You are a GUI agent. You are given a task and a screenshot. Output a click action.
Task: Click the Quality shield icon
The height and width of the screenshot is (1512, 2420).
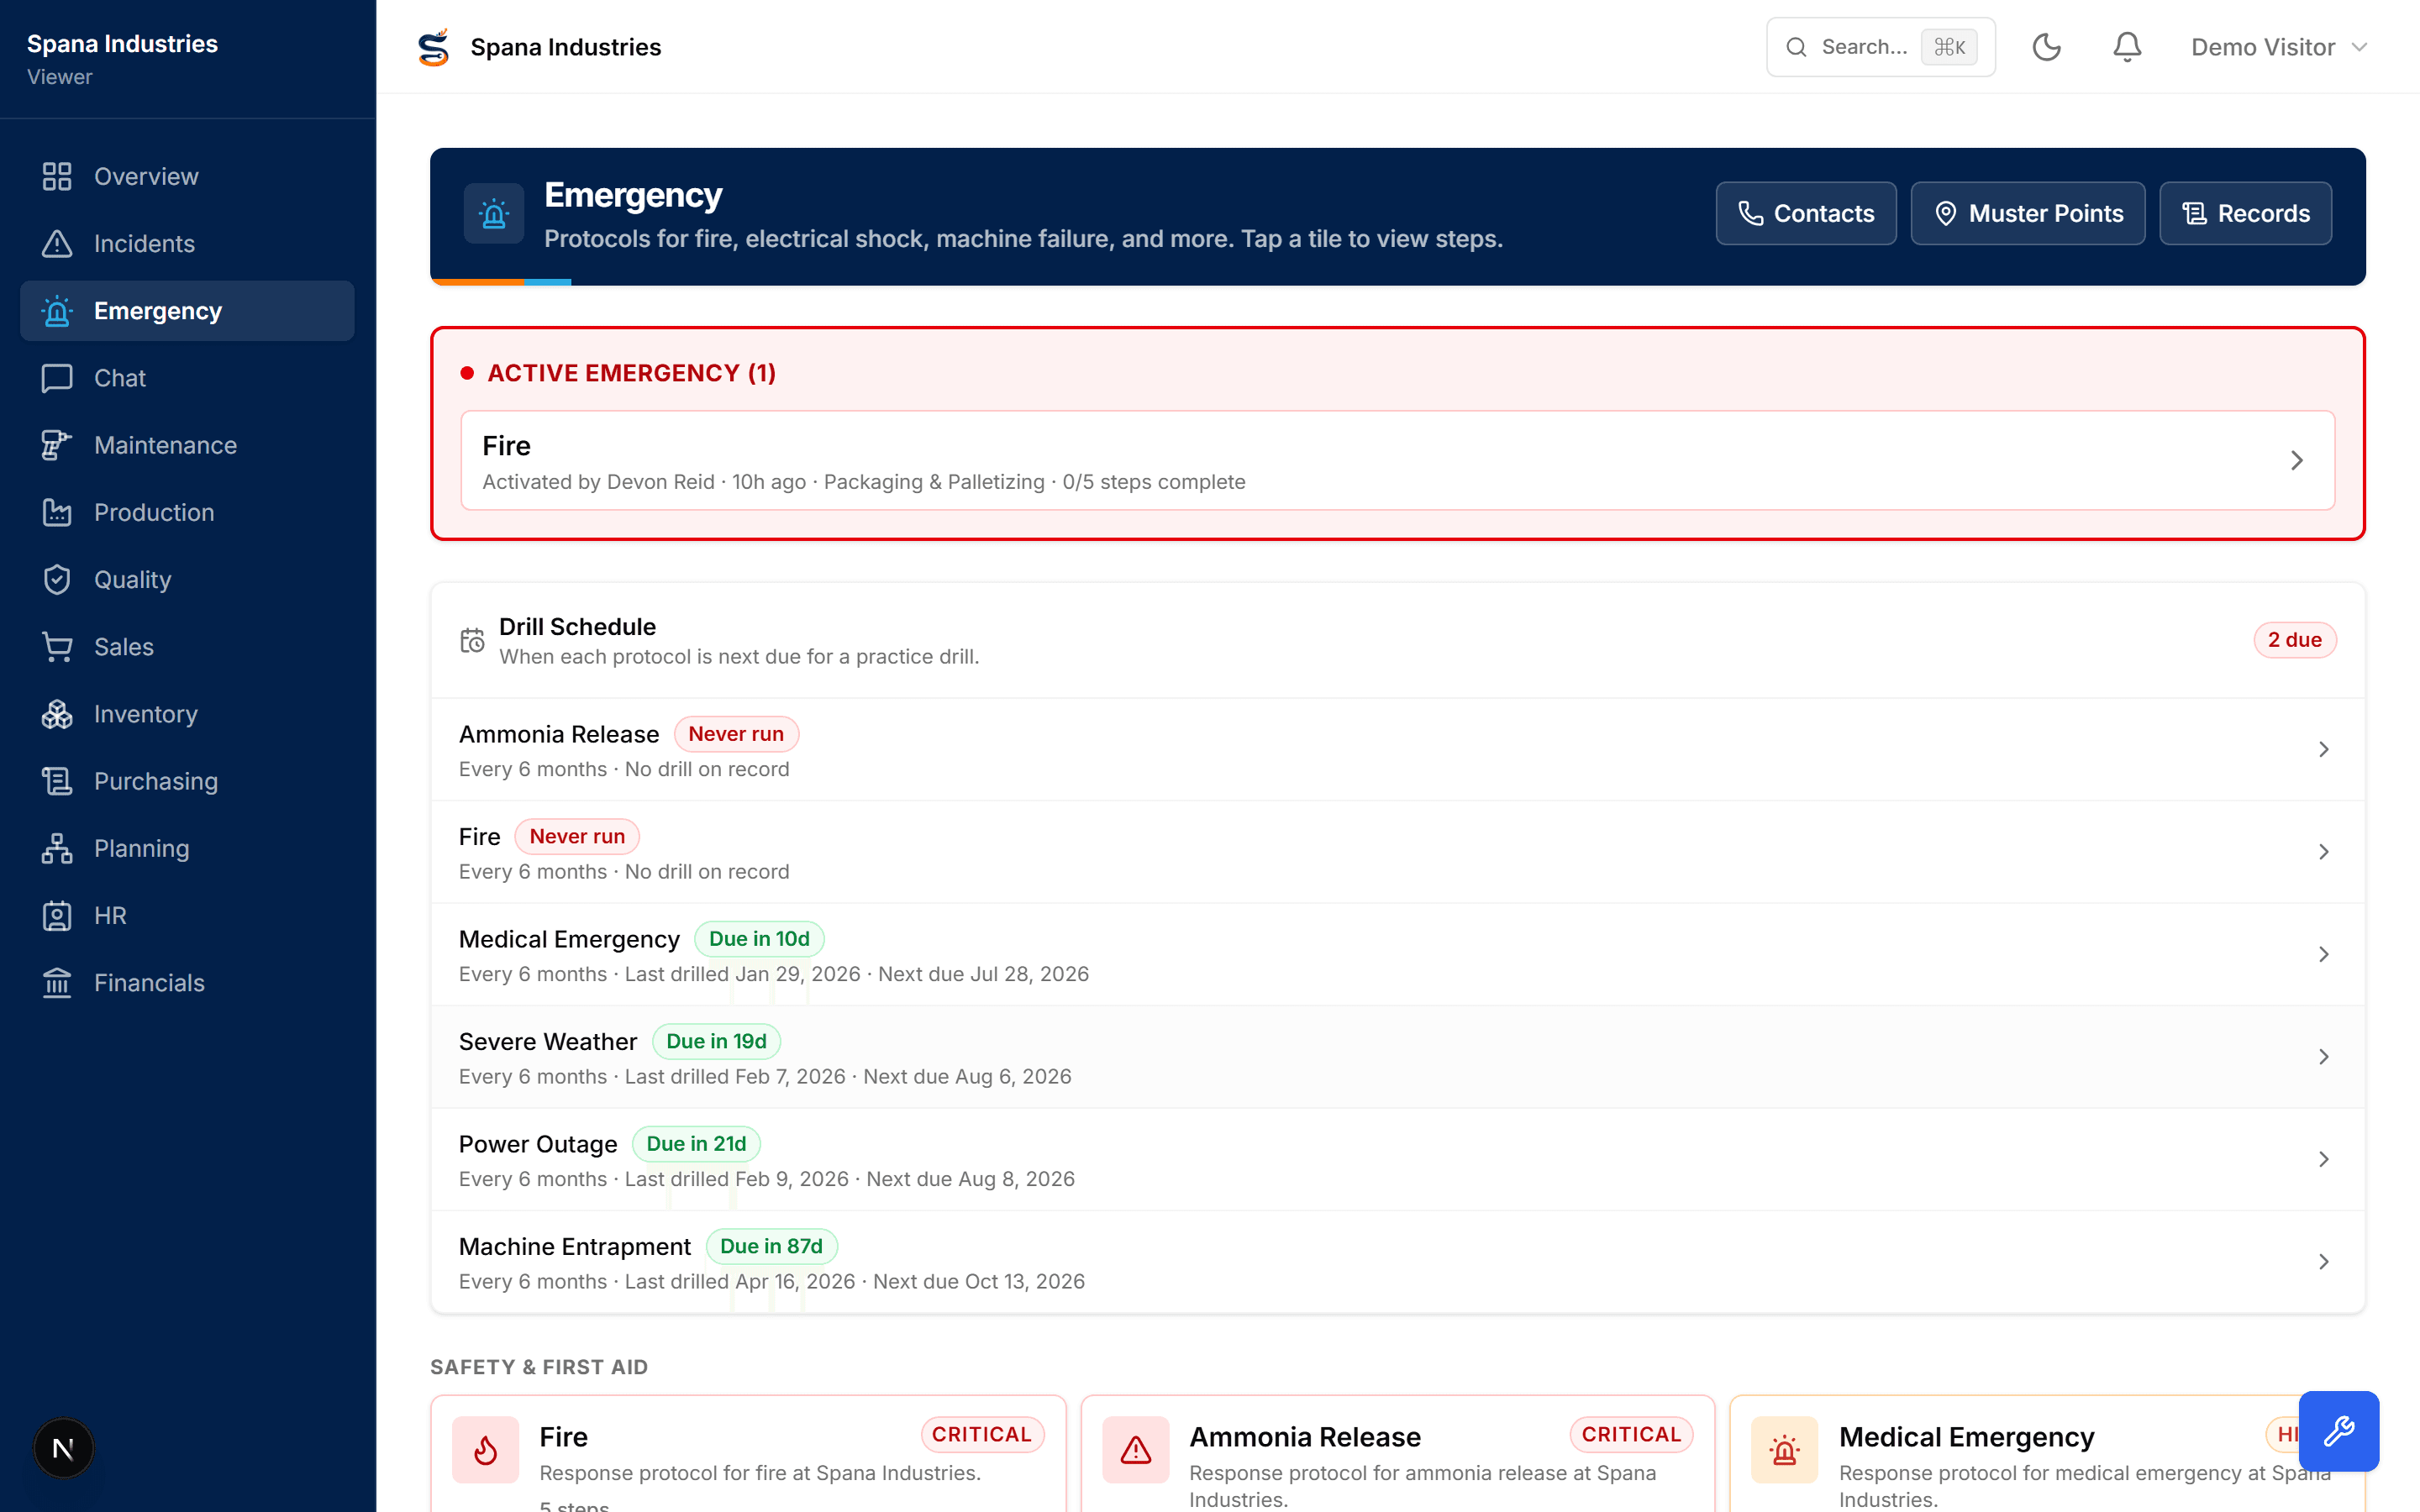[x=57, y=580]
